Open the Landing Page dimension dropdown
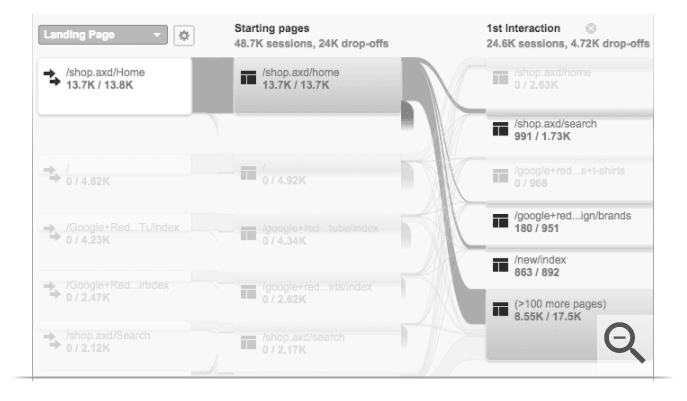 tap(103, 35)
